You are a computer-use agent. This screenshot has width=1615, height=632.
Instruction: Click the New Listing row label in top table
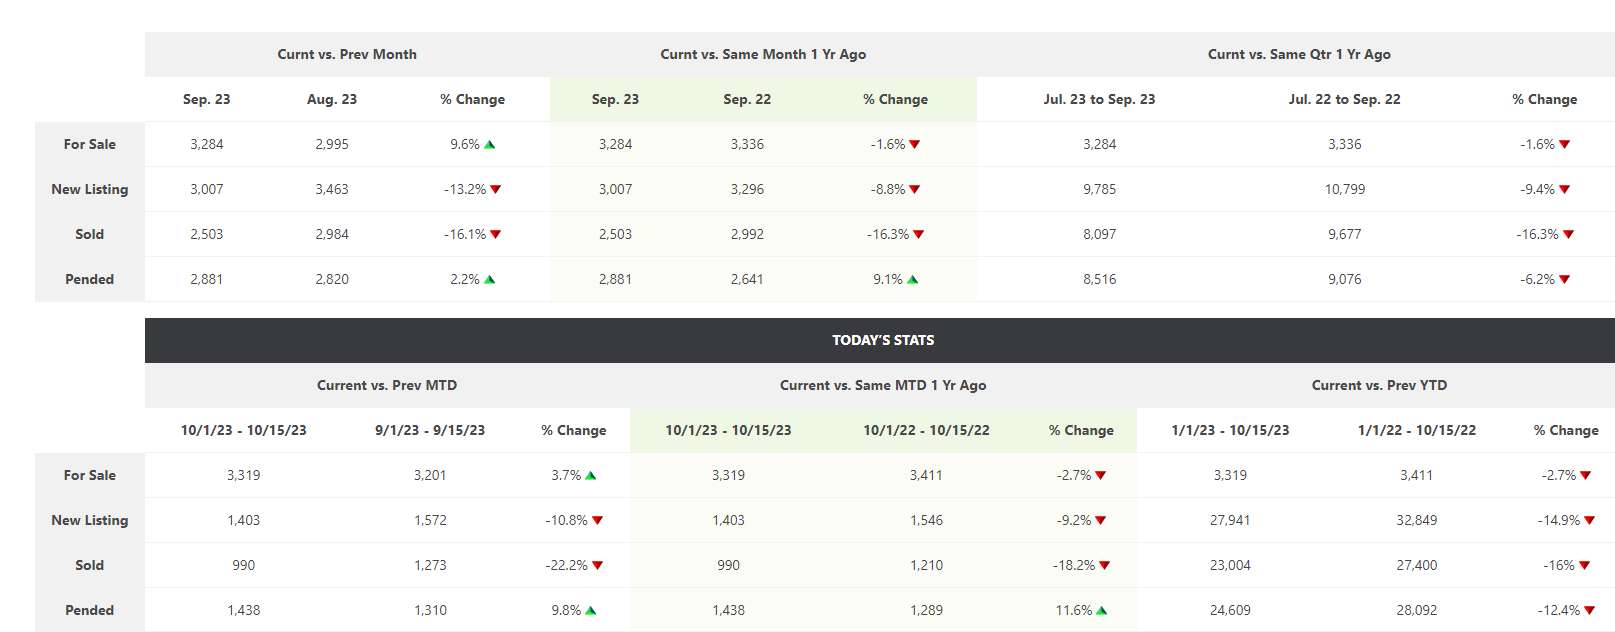[x=90, y=189]
